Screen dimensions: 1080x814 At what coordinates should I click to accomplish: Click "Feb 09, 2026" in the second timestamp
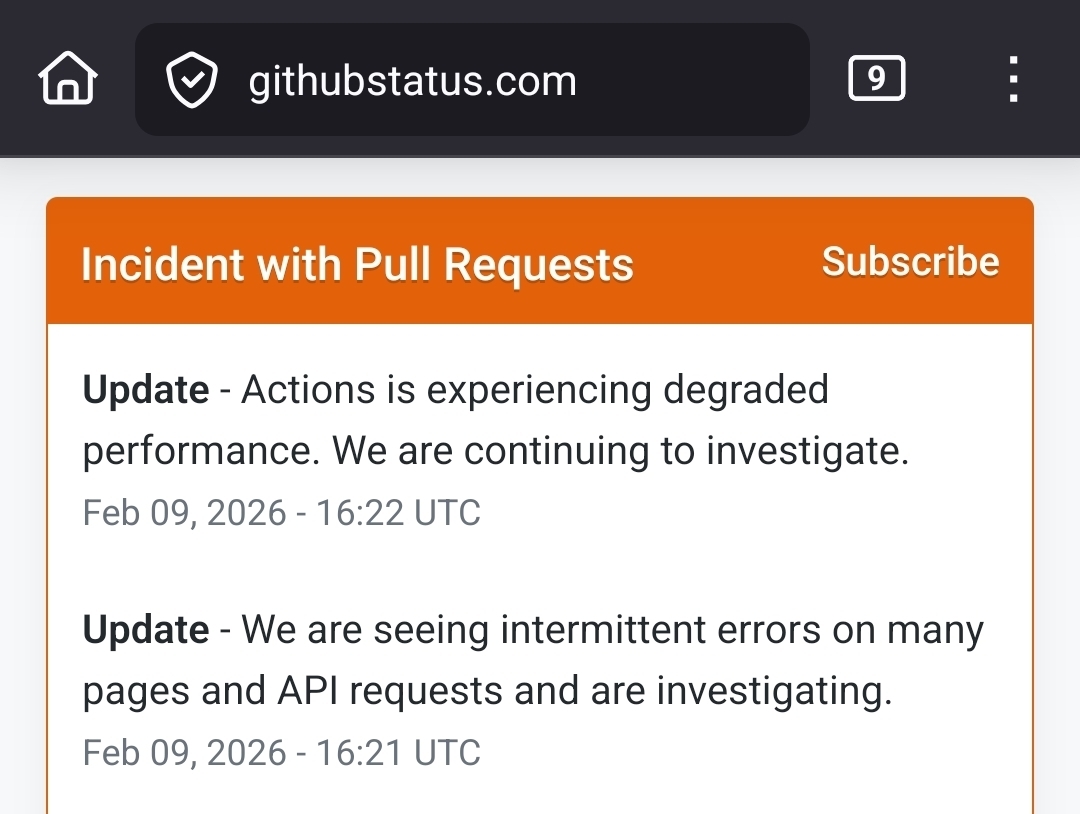click(186, 753)
